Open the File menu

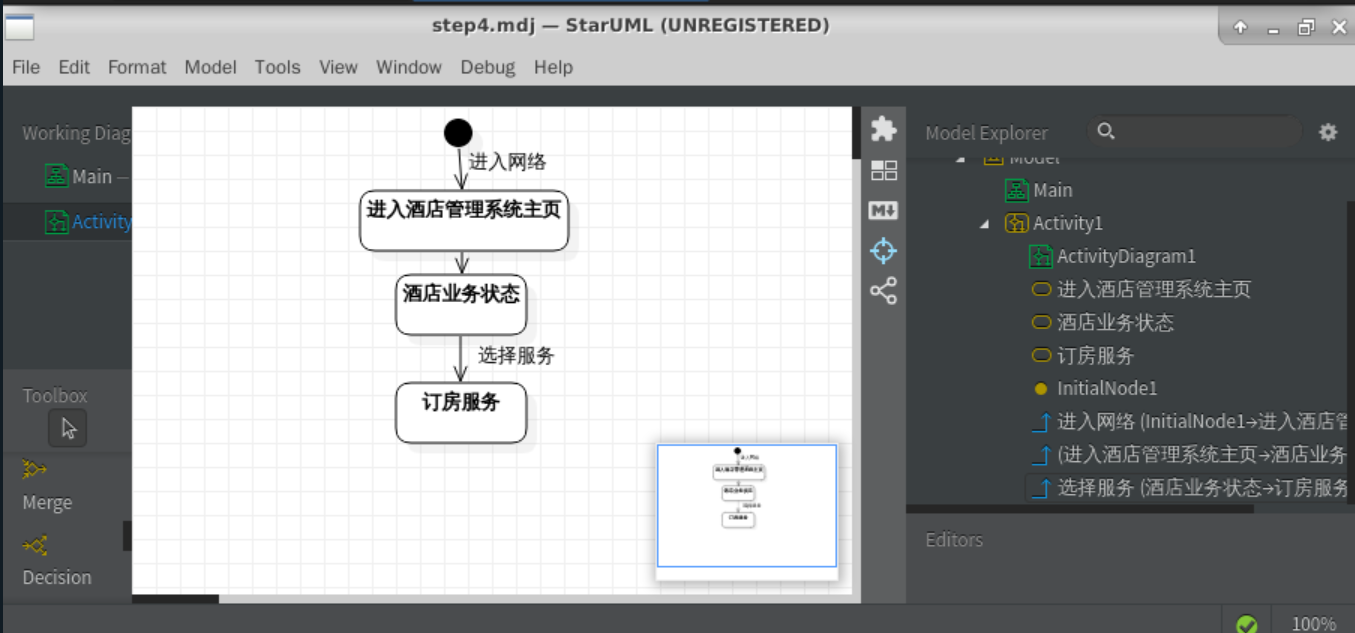pos(26,67)
